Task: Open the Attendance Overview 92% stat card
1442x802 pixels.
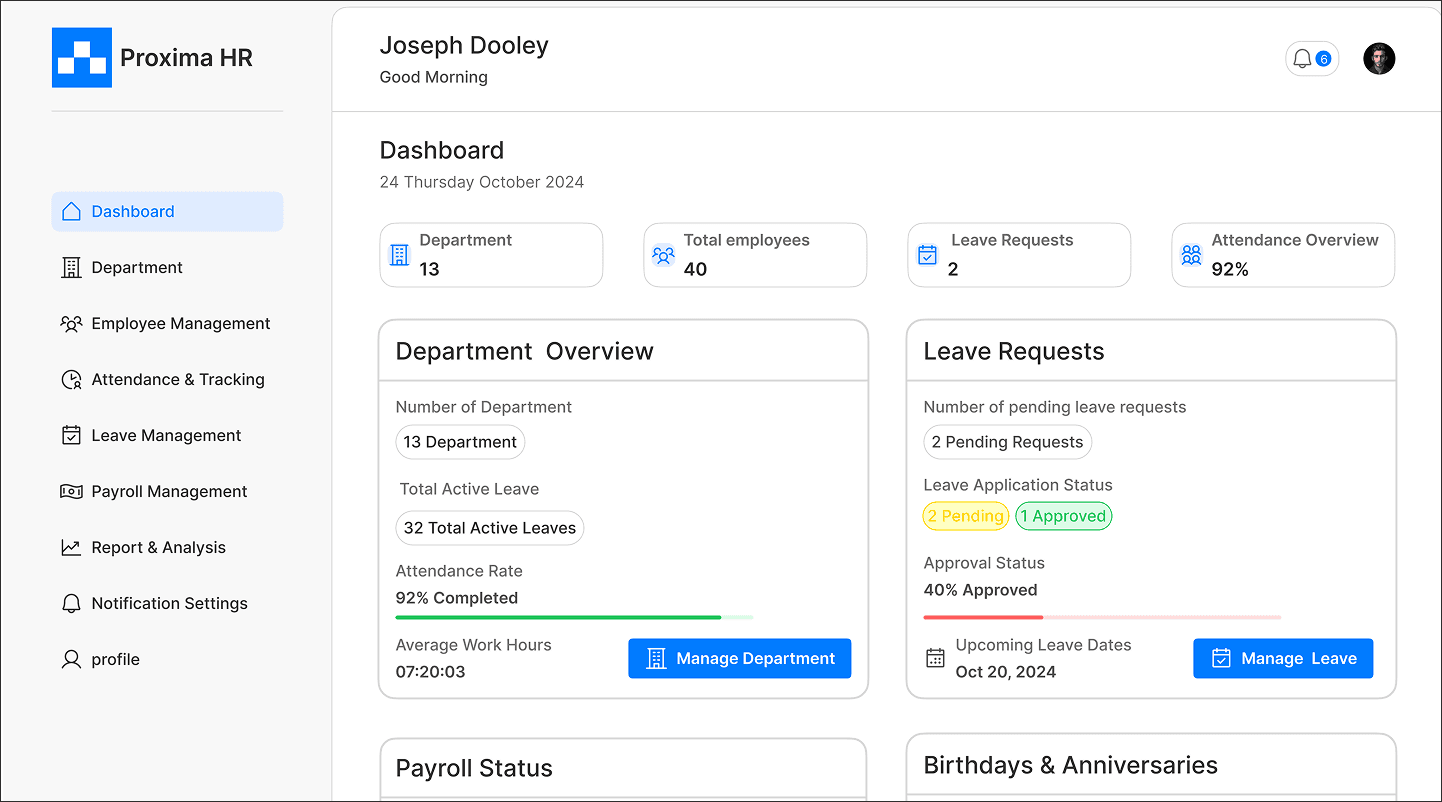Action: (1283, 255)
